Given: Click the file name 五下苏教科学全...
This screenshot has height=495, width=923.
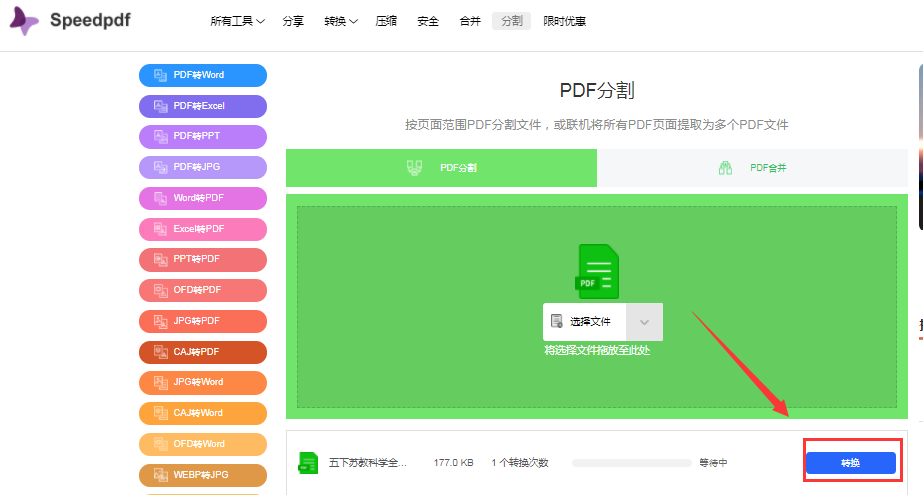Looking at the screenshot, I should pyautogui.click(x=367, y=463).
